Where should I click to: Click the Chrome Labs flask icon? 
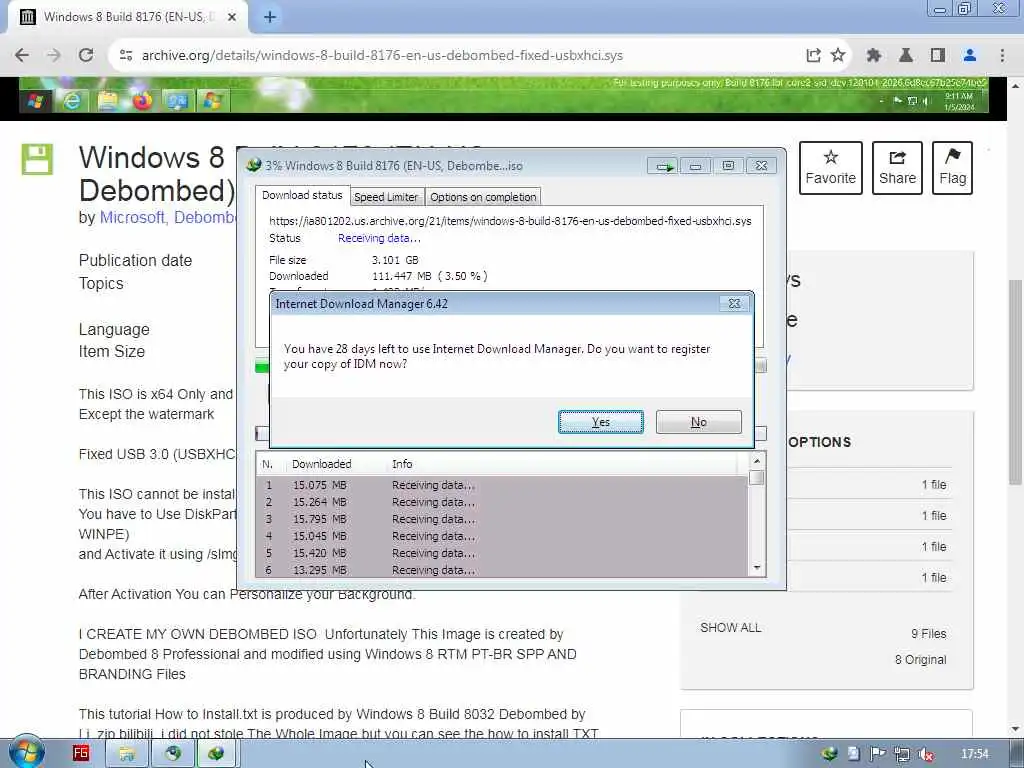pos(906,56)
